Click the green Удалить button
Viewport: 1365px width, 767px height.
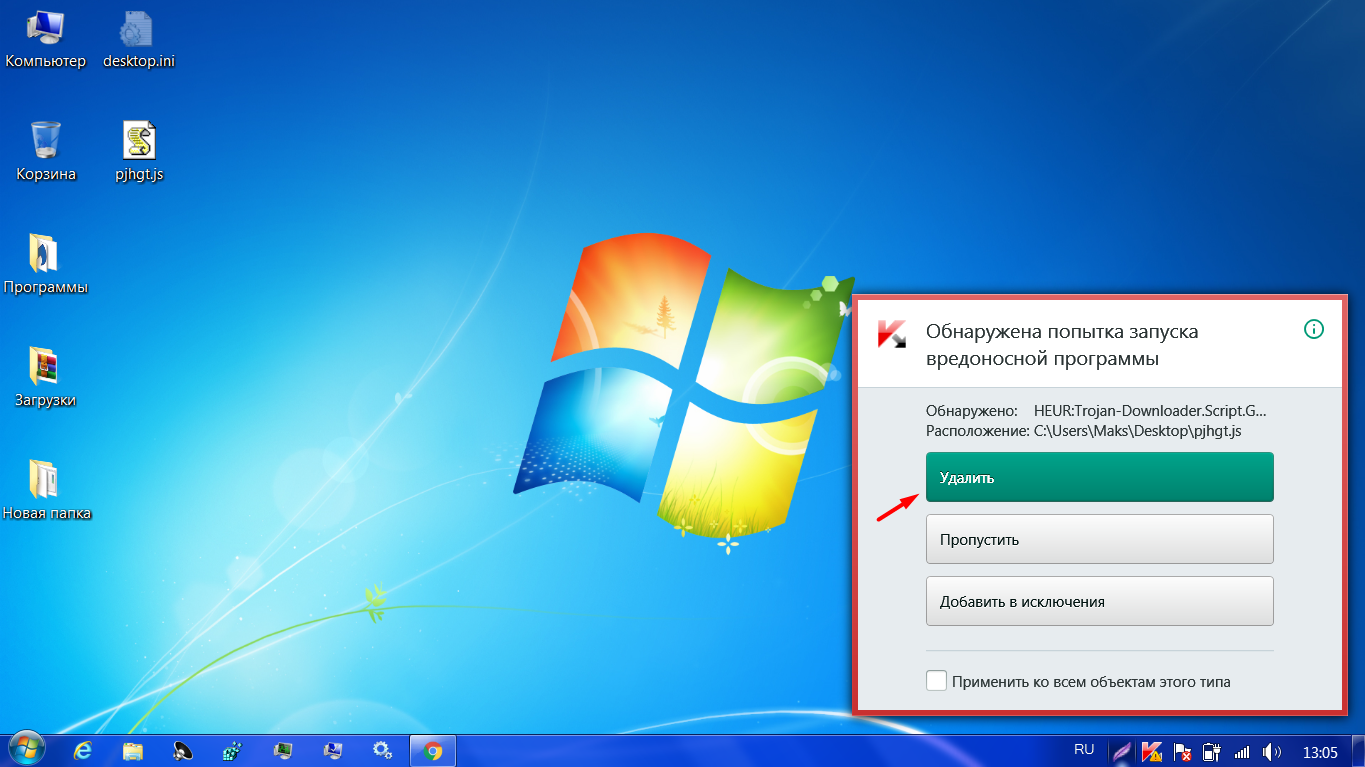[1099, 477]
